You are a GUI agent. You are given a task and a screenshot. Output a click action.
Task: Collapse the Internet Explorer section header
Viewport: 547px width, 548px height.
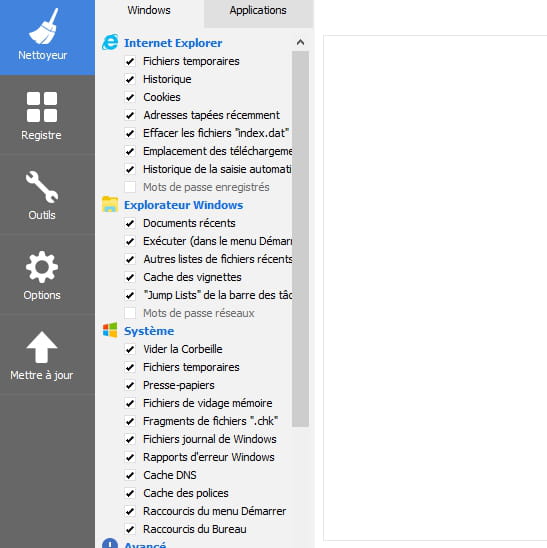pyautogui.click(x=173, y=43)
